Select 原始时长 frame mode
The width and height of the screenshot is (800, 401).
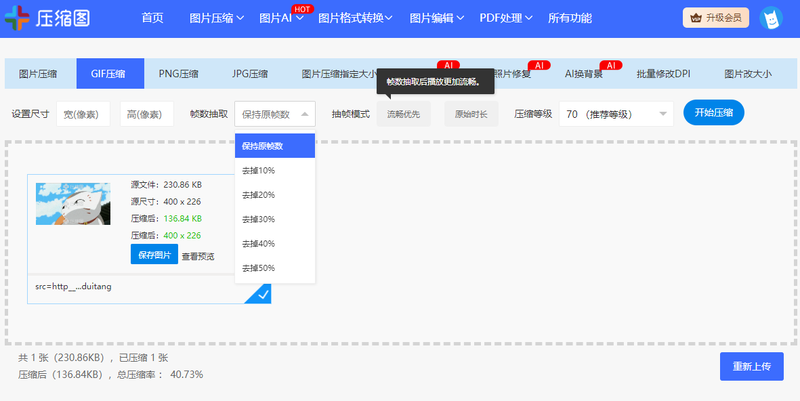[470, 114]
